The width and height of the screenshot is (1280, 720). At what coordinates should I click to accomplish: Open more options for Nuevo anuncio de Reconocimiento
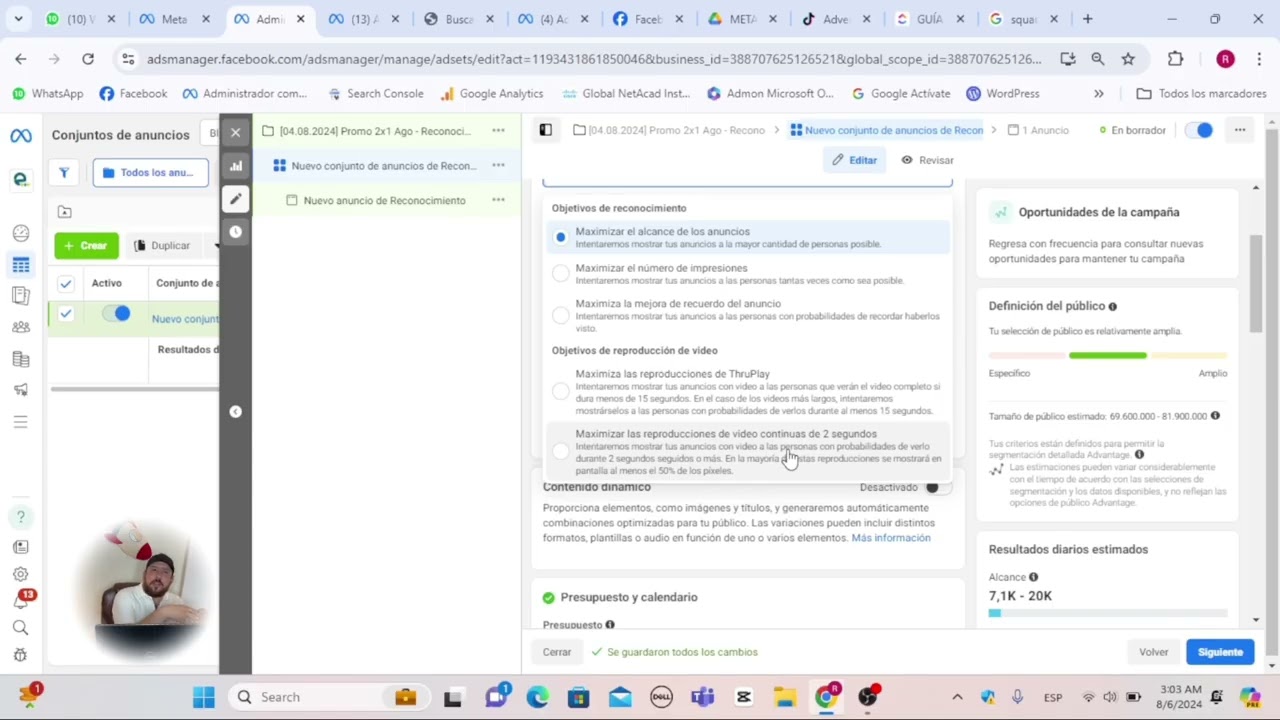tap(498, 200)
